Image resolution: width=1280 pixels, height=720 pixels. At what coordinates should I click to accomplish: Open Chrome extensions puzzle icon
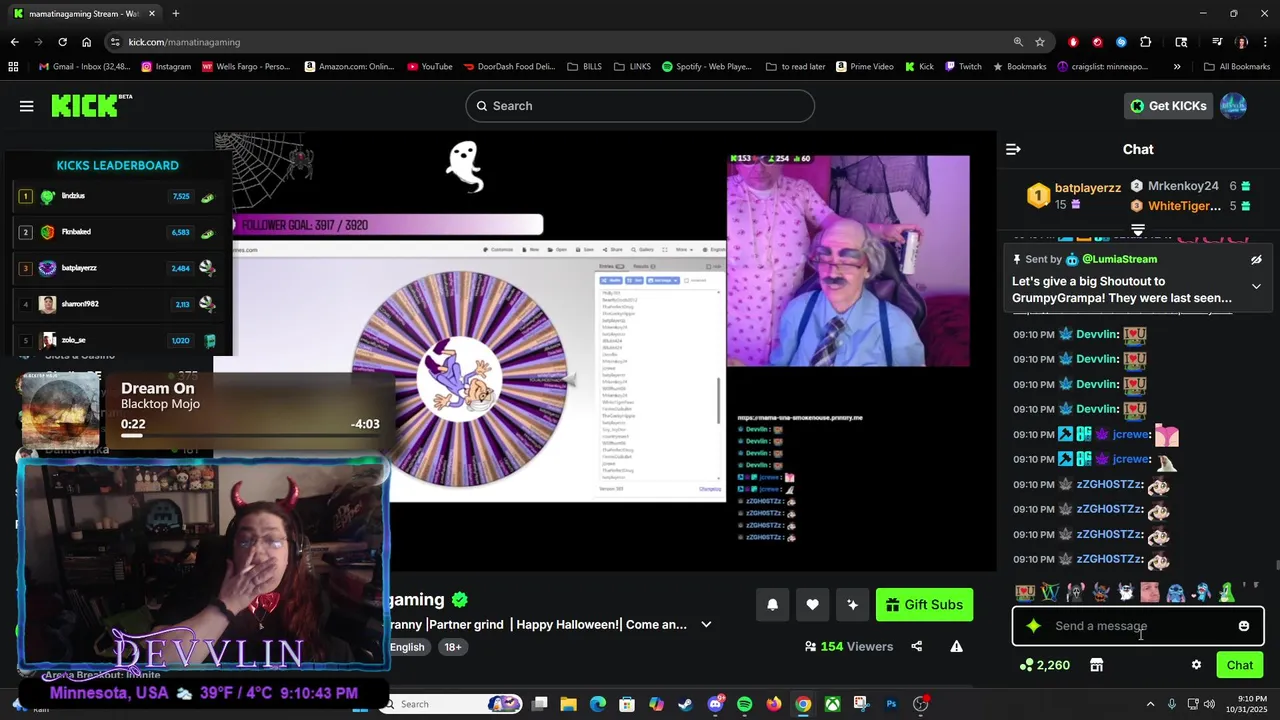coord(1146,42)
